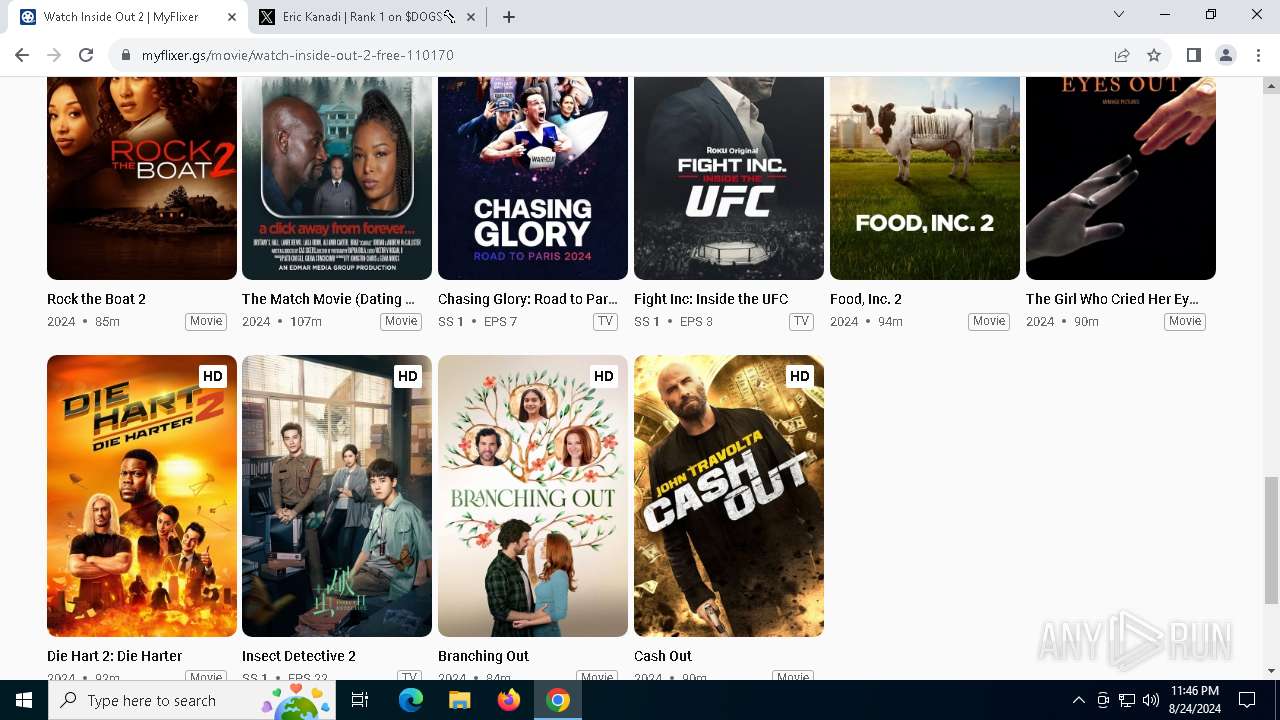
Task: Switch to Eric Kanadi X tab
Action: [367, 17]
